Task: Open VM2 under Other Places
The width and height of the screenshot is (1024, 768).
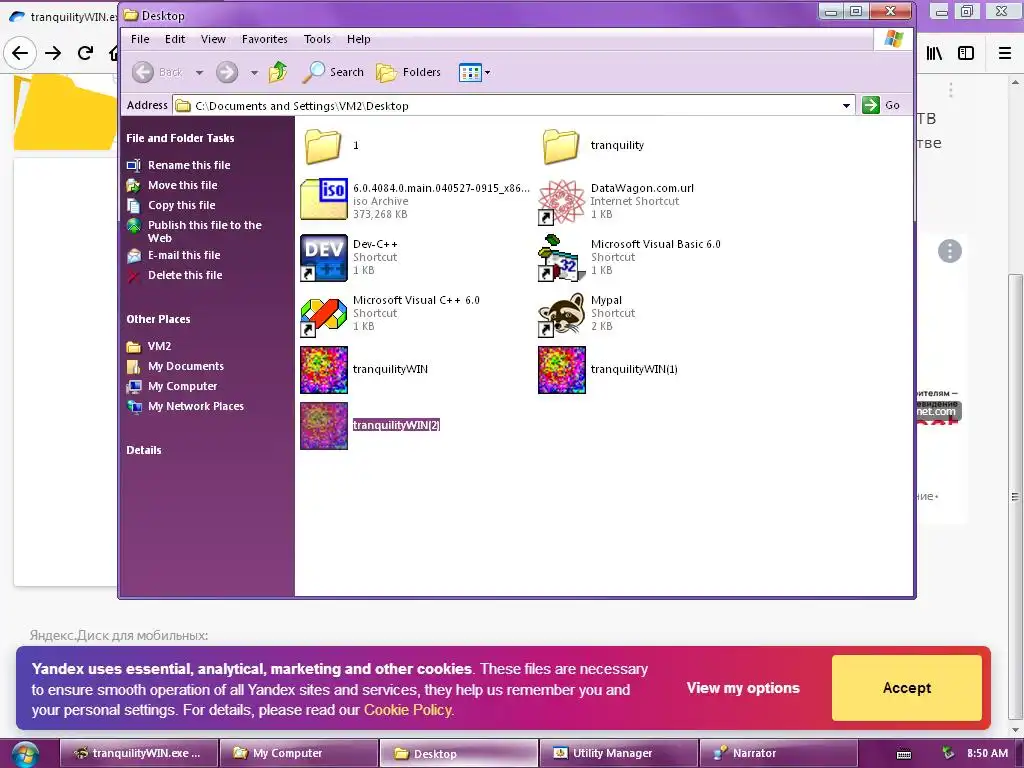Action: pos(159,346)
